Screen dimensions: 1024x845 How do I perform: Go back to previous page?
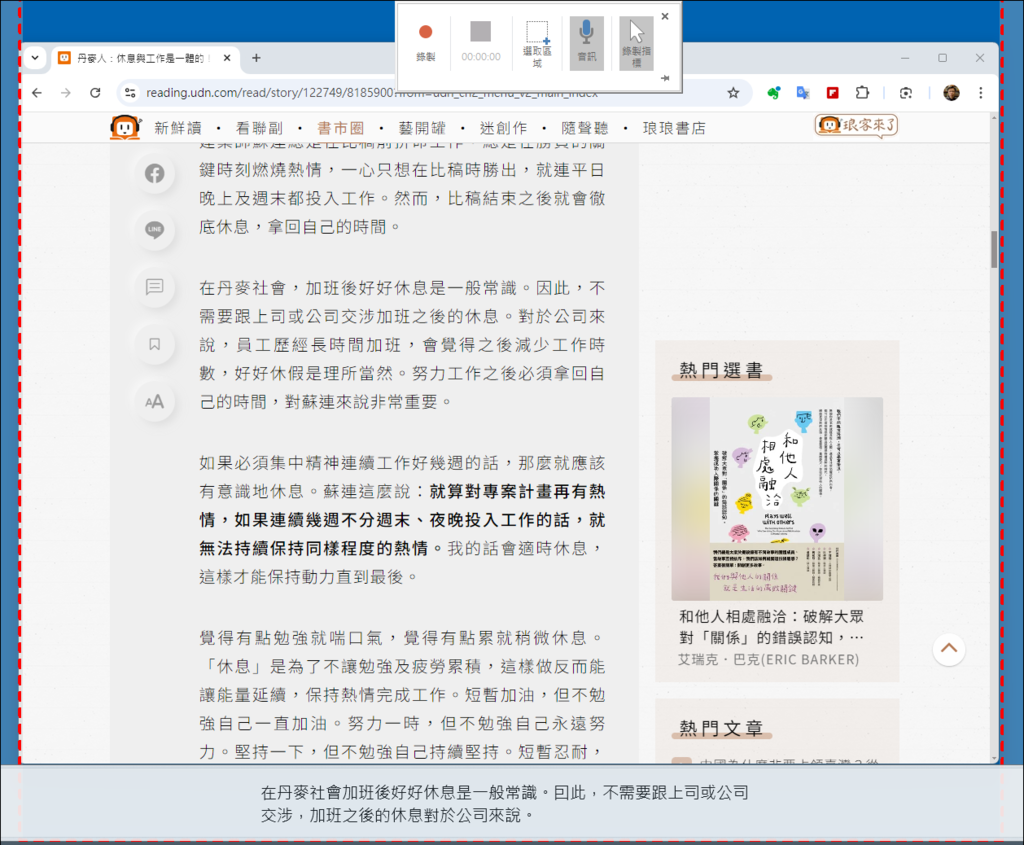[x=37, y=93]
